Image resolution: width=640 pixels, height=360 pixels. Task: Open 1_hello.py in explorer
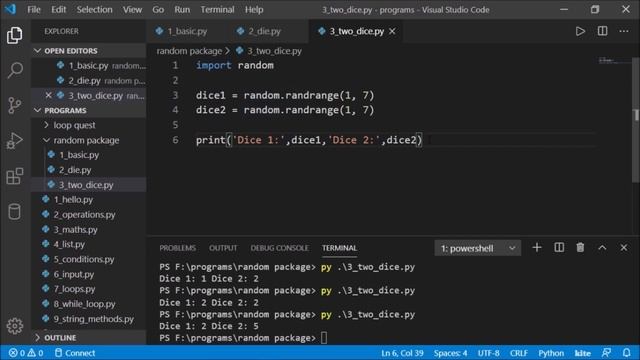[x=73, y=200]
